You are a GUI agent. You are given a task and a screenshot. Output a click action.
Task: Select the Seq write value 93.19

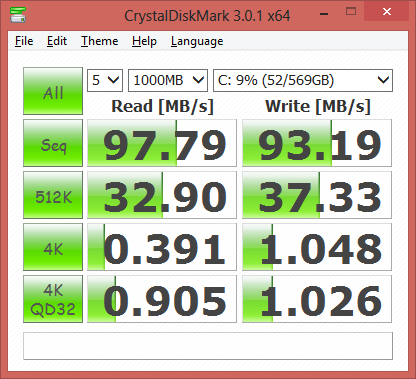coord(317,143)
